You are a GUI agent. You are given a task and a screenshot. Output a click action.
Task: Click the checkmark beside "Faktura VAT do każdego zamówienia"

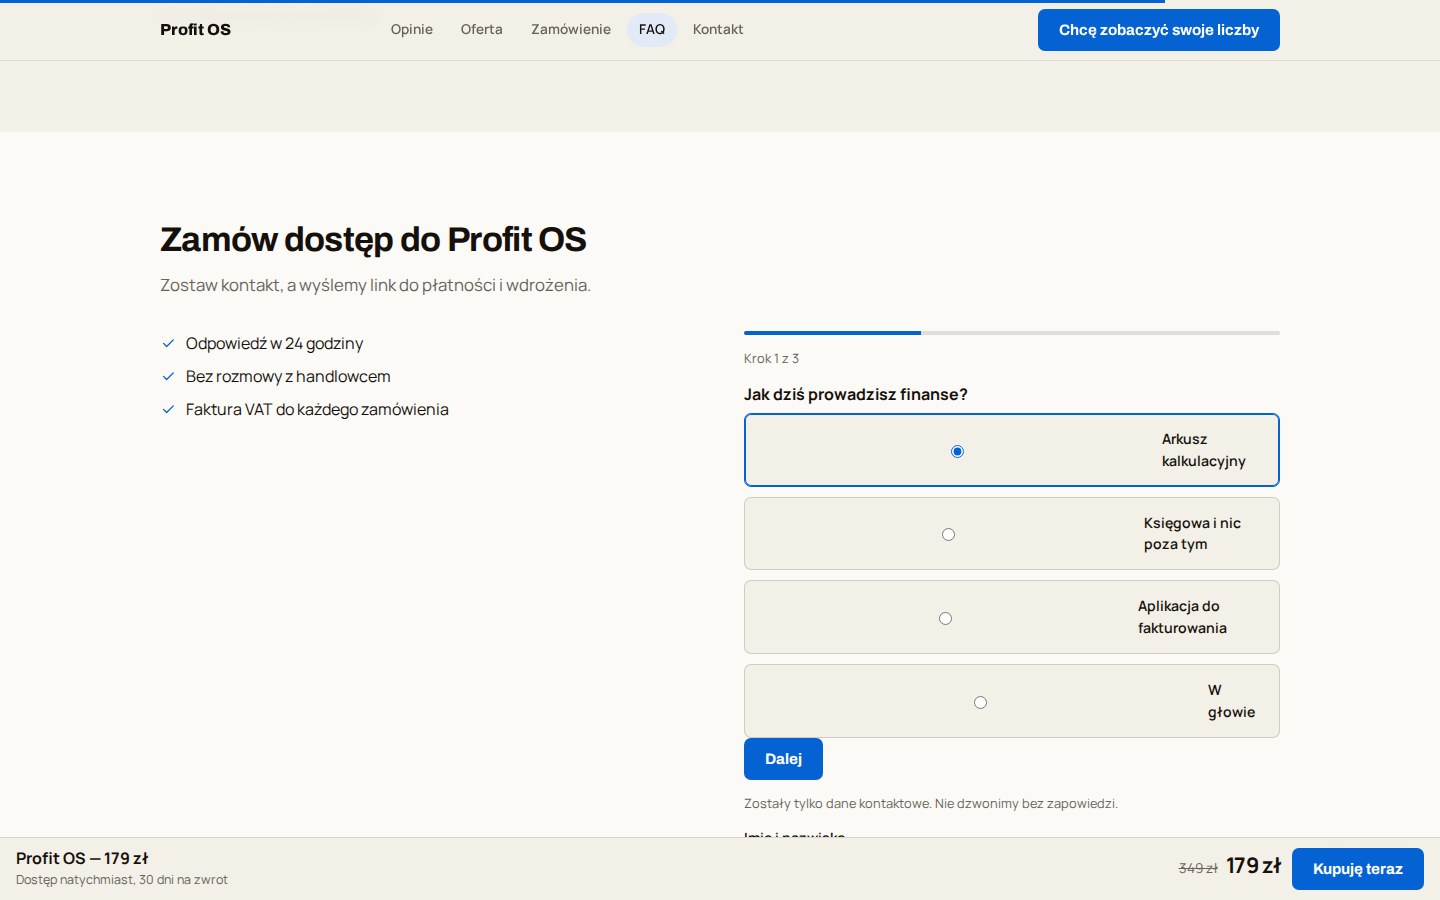click(x=168, y=409)
